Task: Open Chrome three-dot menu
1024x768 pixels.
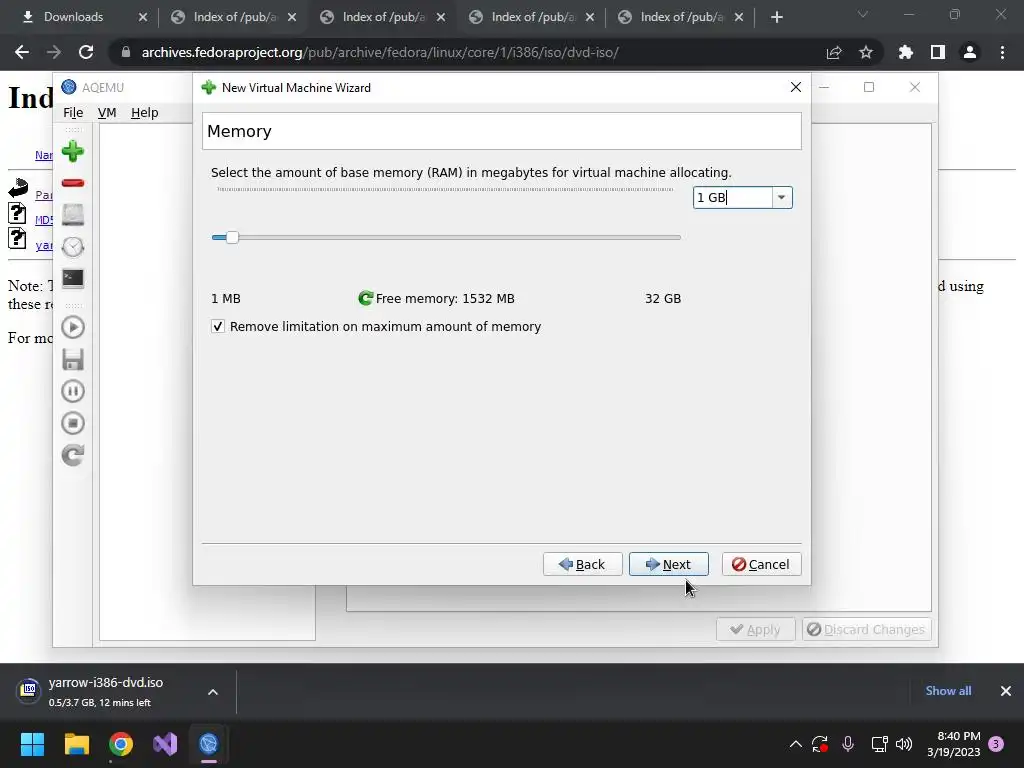Action: 1002,52
